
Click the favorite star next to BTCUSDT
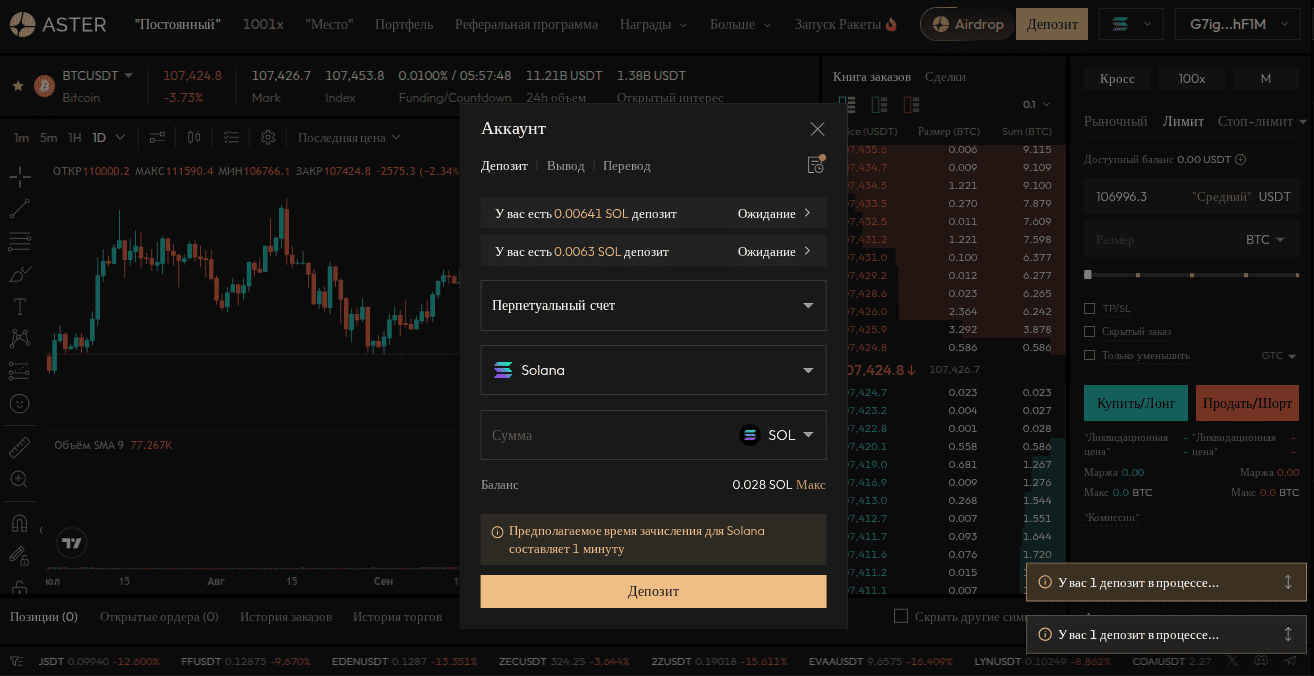17,86
